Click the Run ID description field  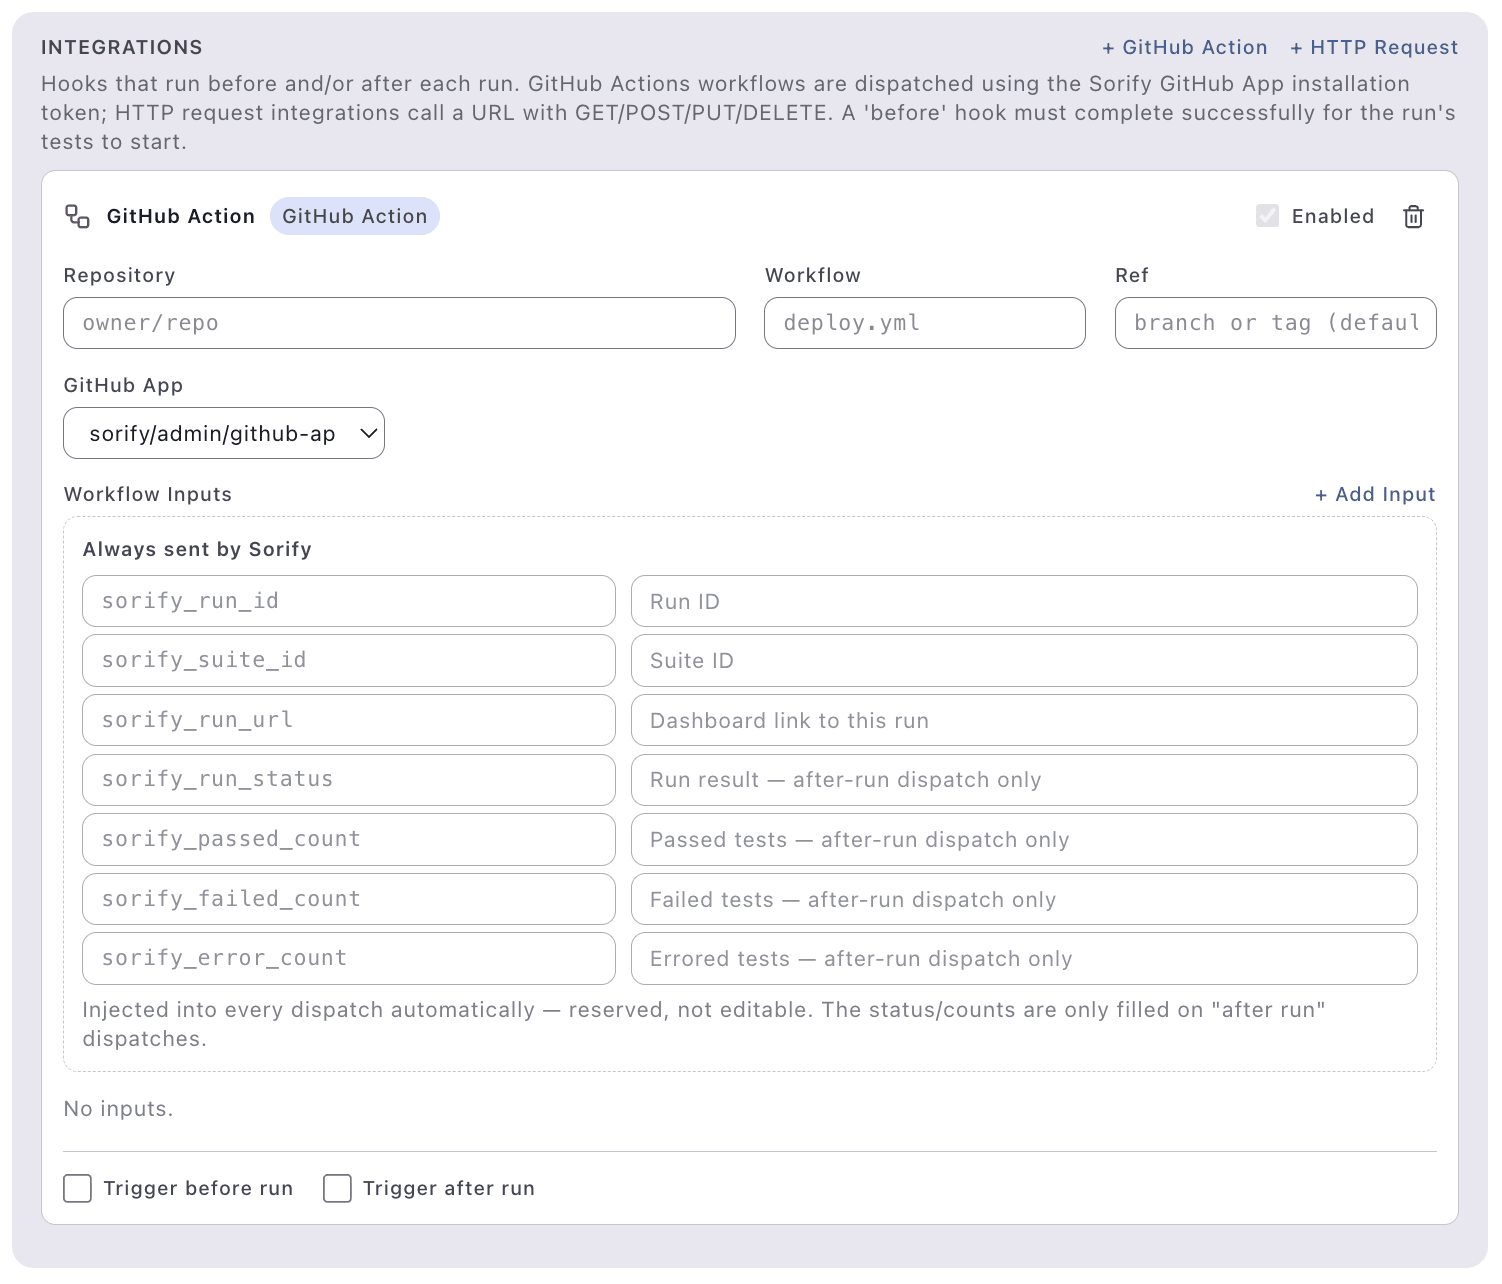1024,601
